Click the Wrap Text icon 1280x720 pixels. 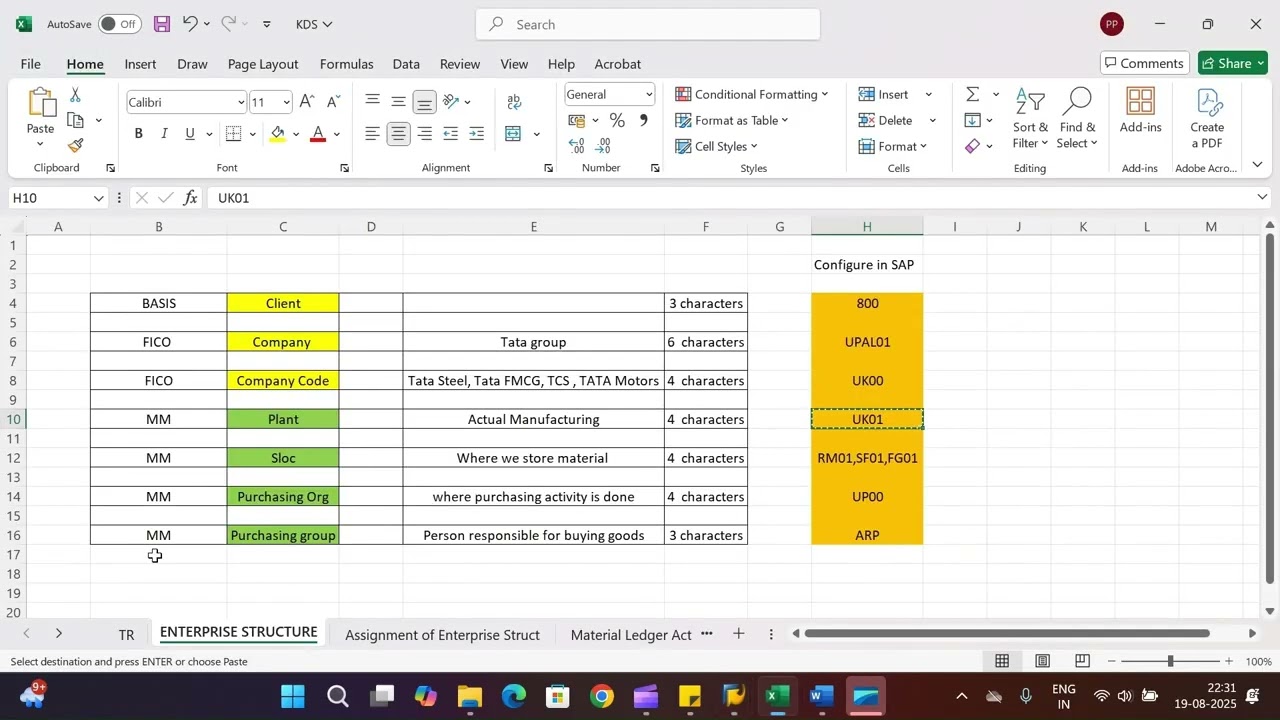[514, 101]
